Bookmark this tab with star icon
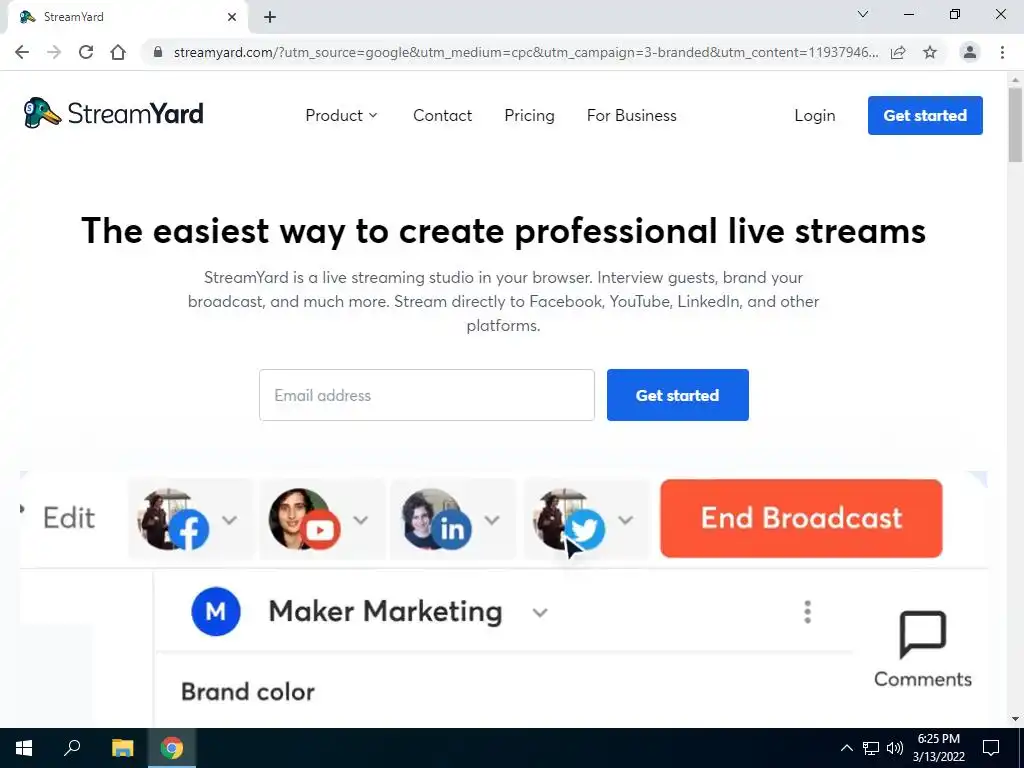This screenshot has height=768, width=1024. 930,52
